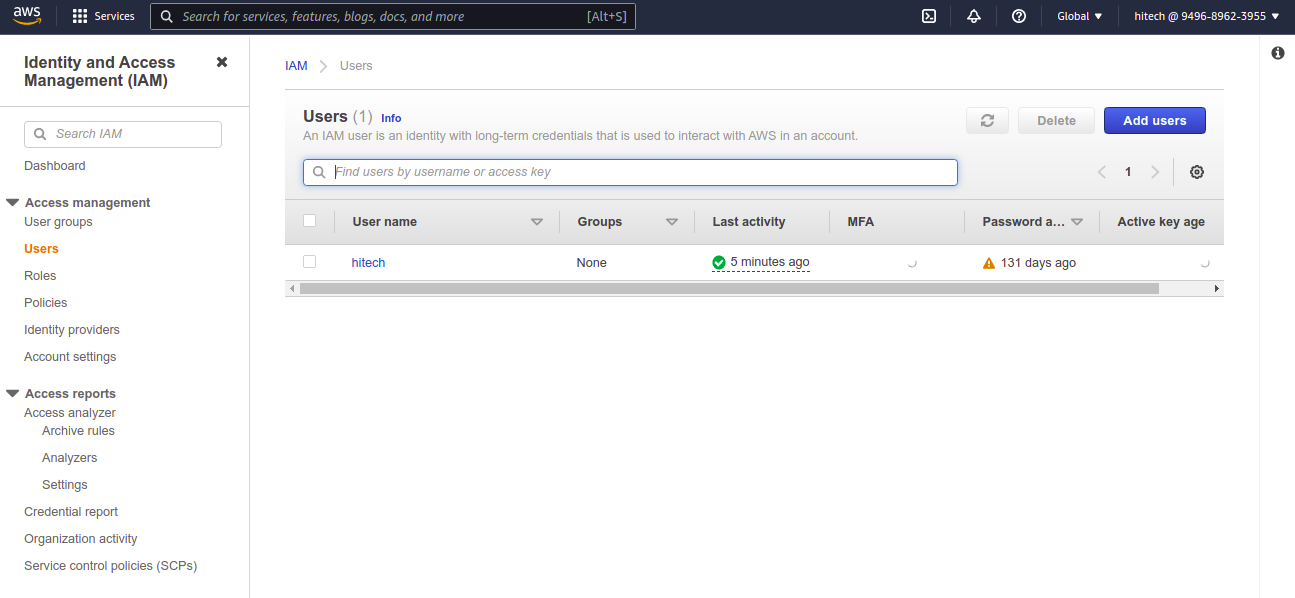Open Access analyzer in sidebar
This screenshot has height=598, width=1295.
tap(70, 413)
